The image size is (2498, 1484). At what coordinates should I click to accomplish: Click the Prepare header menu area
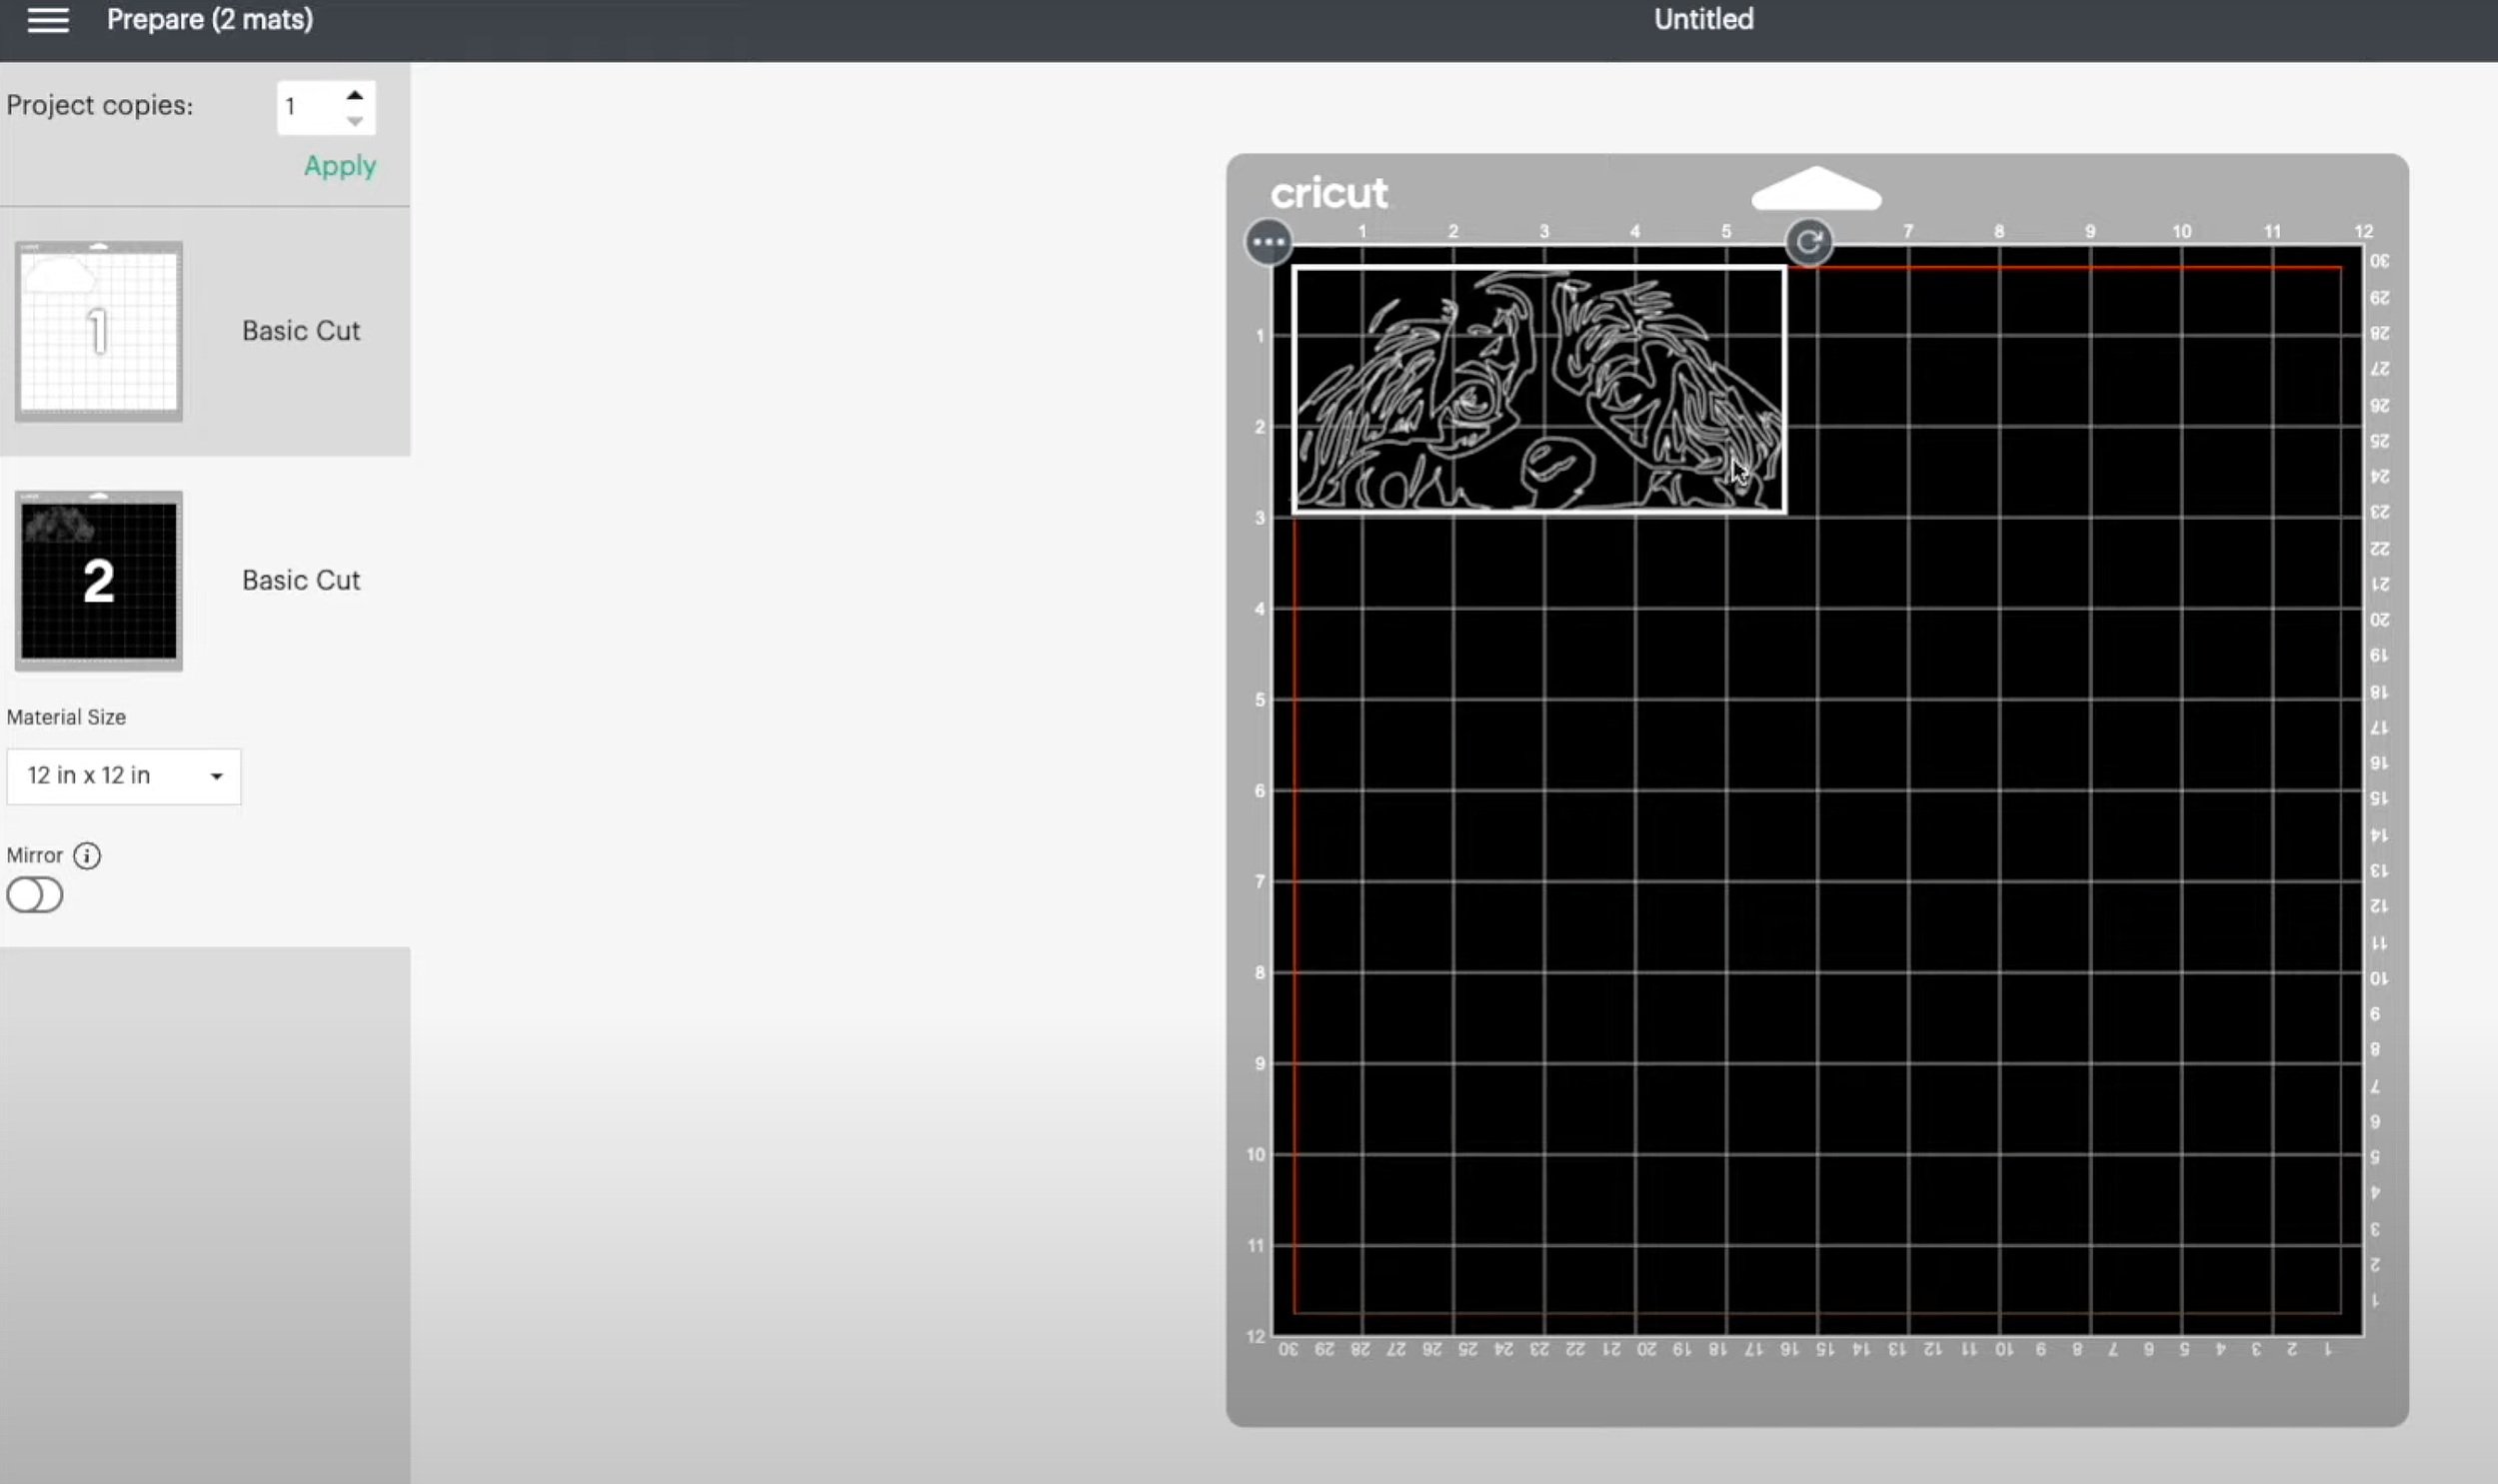coord(209,21)
